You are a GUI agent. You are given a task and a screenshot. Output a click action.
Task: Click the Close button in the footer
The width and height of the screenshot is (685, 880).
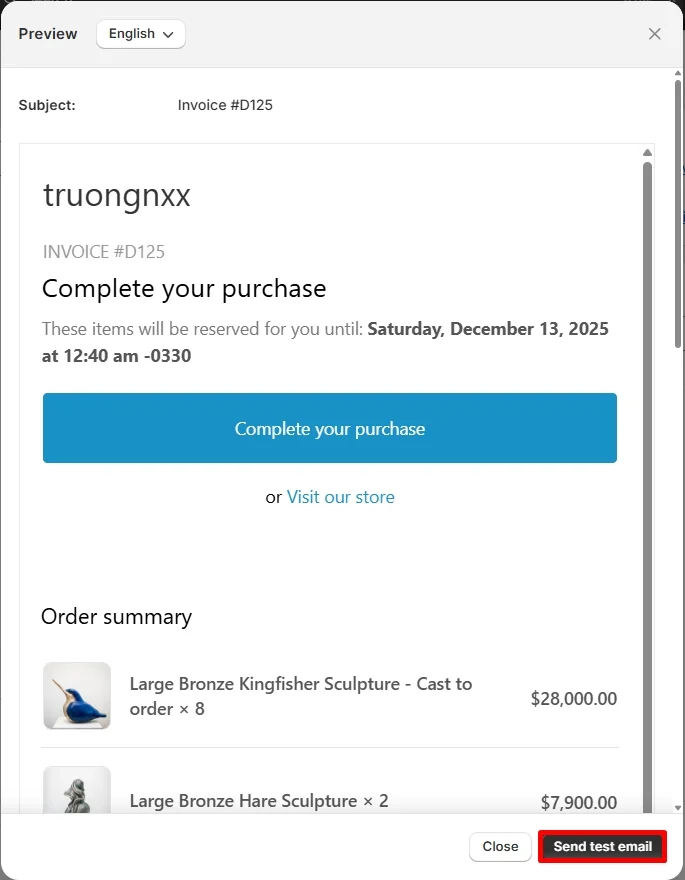[x=500, y=846]
